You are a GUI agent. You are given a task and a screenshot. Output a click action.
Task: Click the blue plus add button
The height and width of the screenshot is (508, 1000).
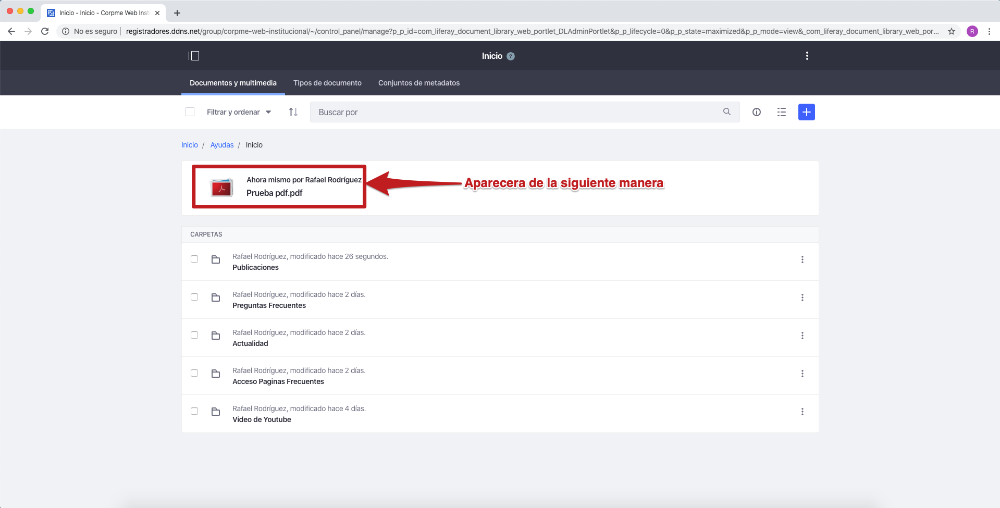806,112
